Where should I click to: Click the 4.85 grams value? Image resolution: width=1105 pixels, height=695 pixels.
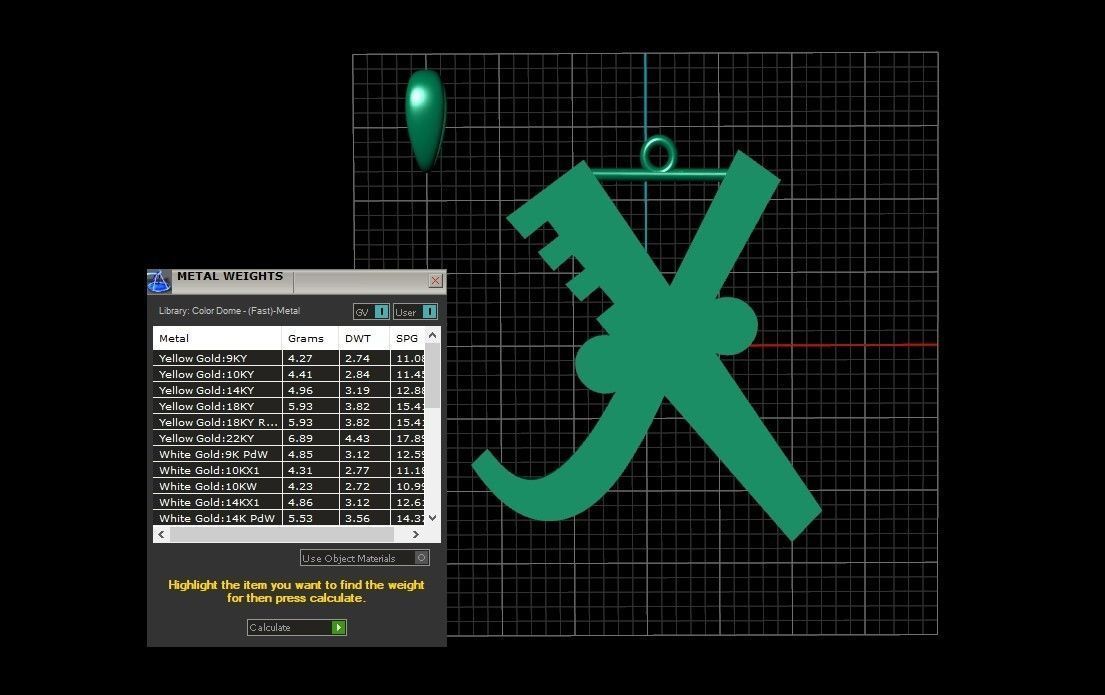point(300,454)
